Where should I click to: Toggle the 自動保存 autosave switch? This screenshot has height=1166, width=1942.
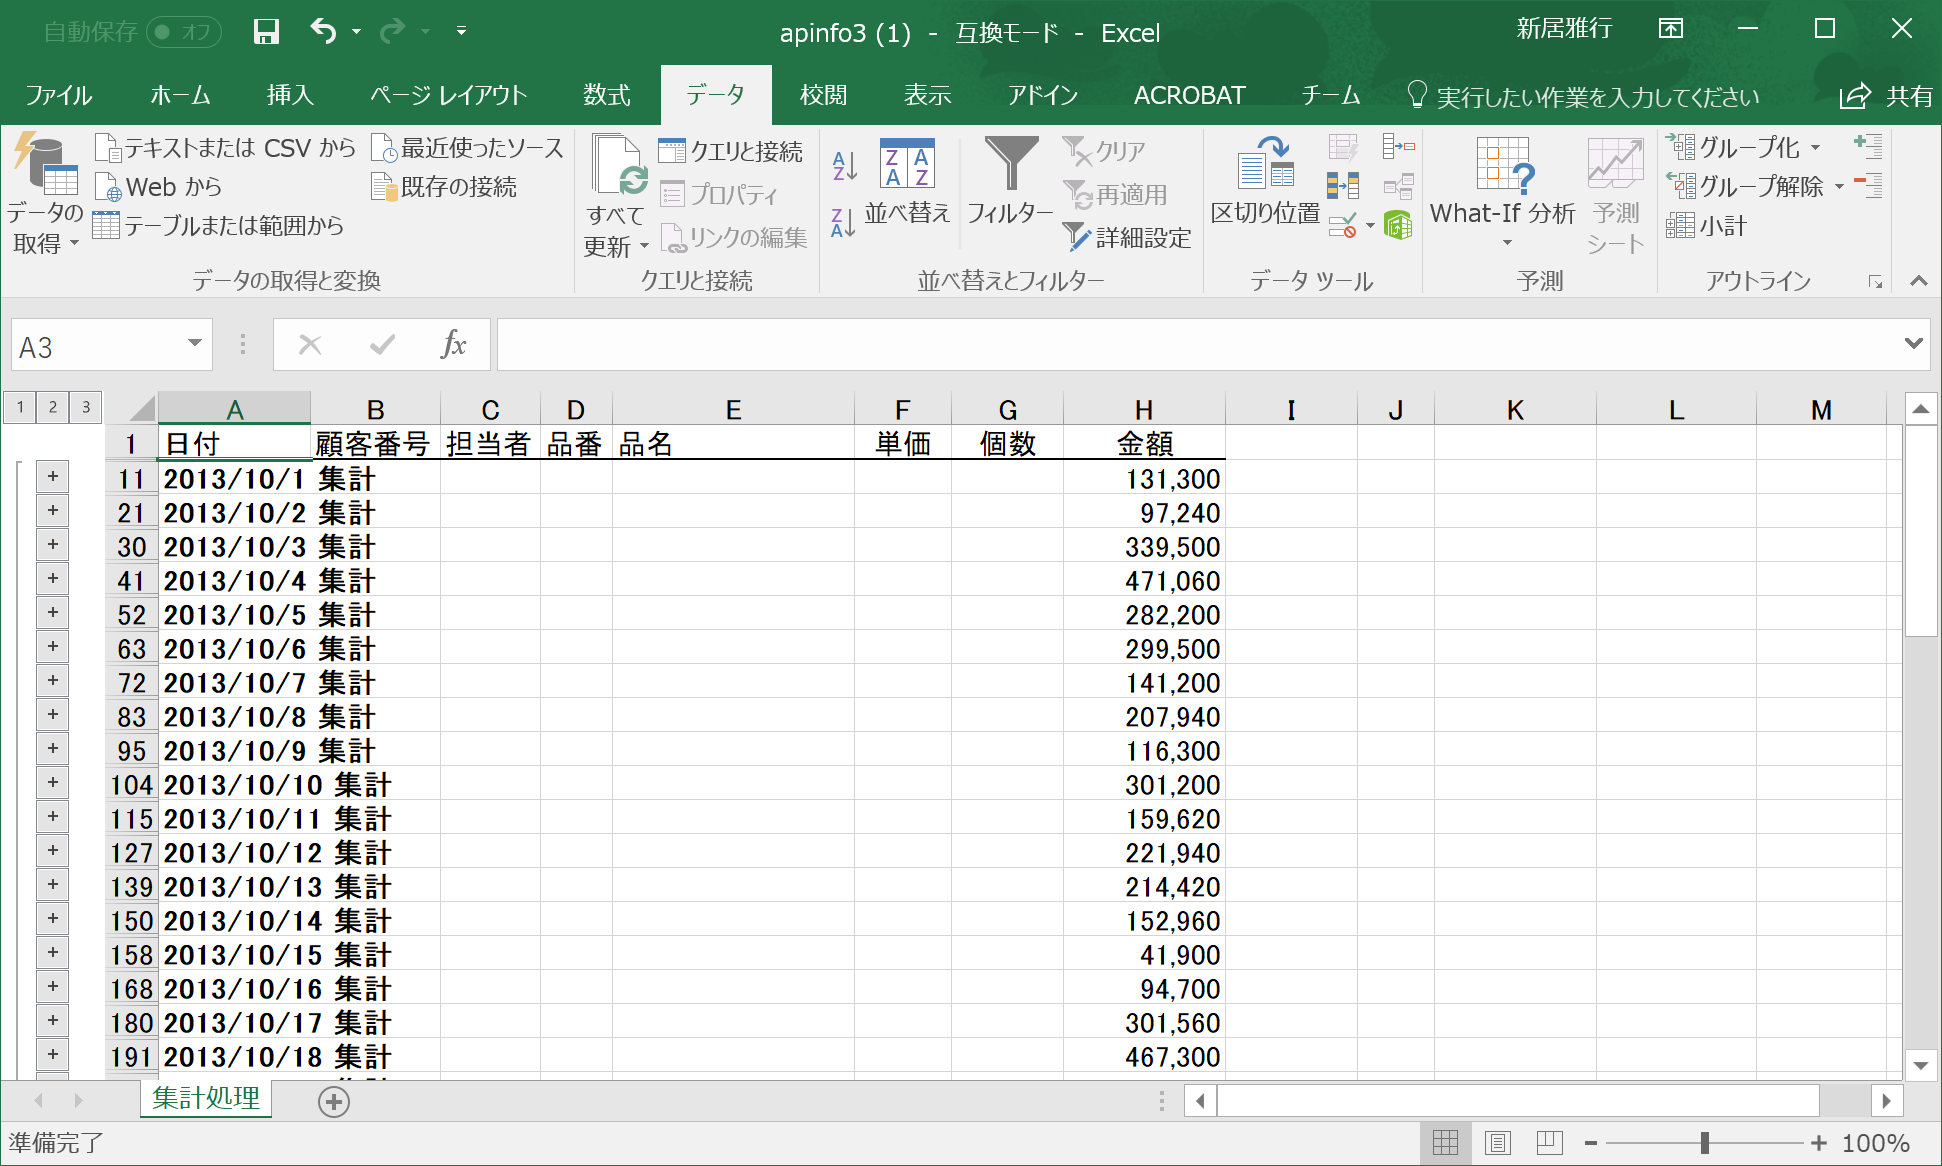coord(183,32)
